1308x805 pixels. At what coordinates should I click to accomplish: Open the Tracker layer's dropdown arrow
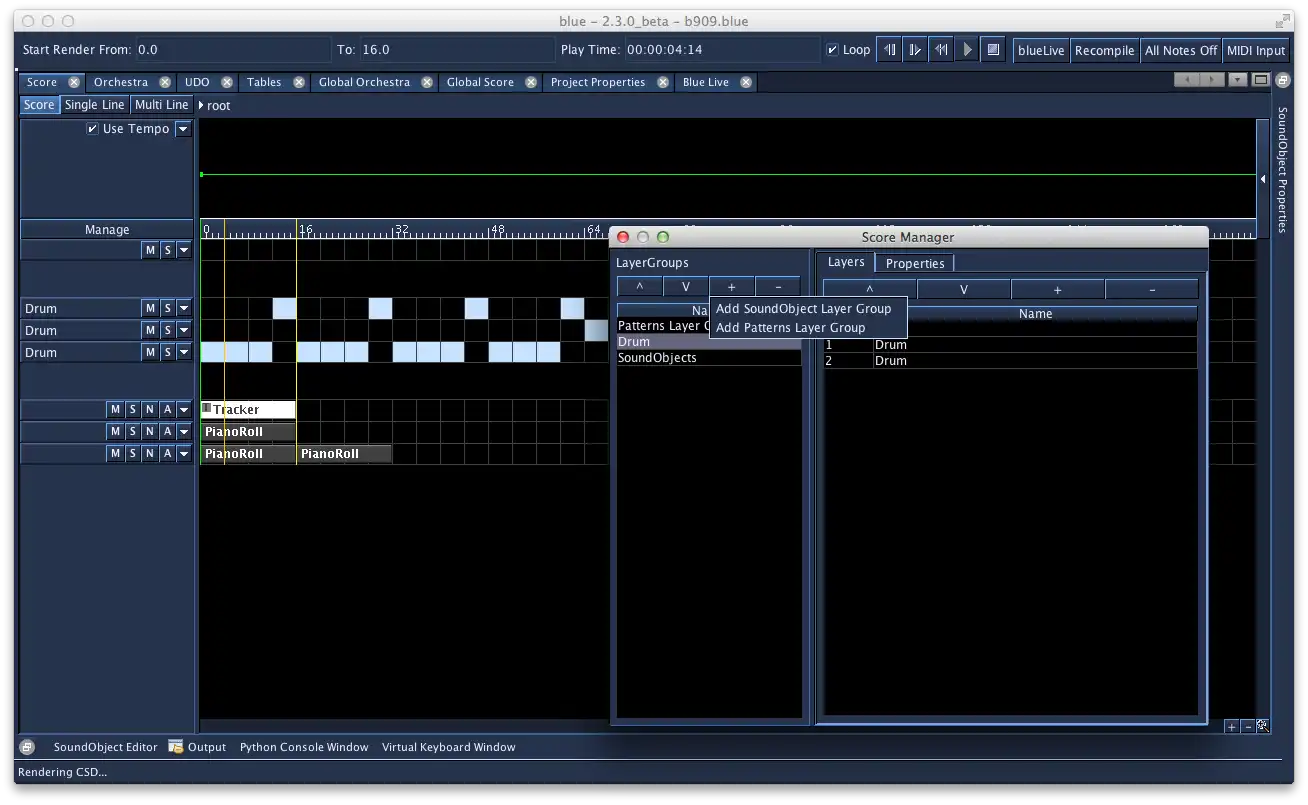(184, 410)
